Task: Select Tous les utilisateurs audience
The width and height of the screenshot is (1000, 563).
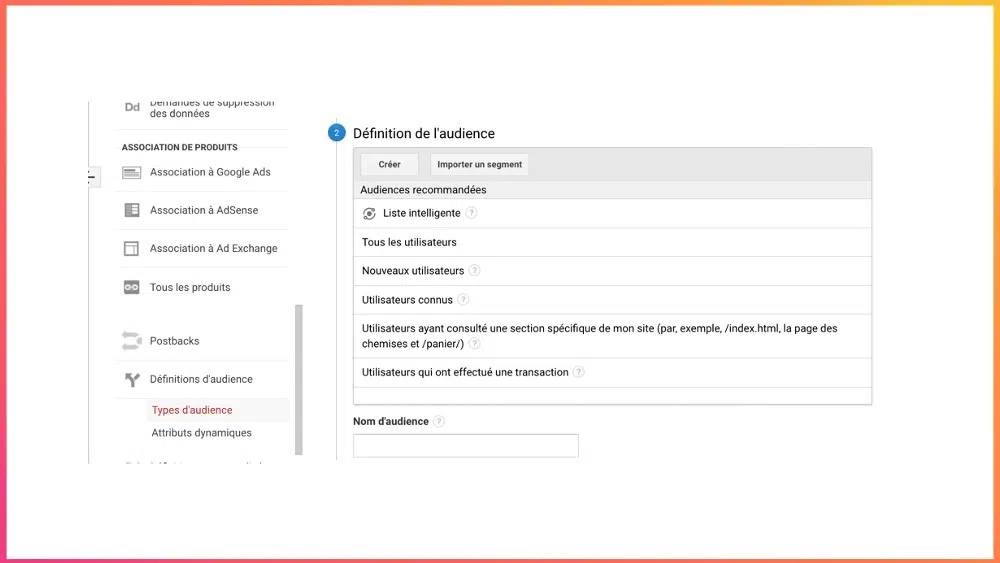Action: [409, 242]
